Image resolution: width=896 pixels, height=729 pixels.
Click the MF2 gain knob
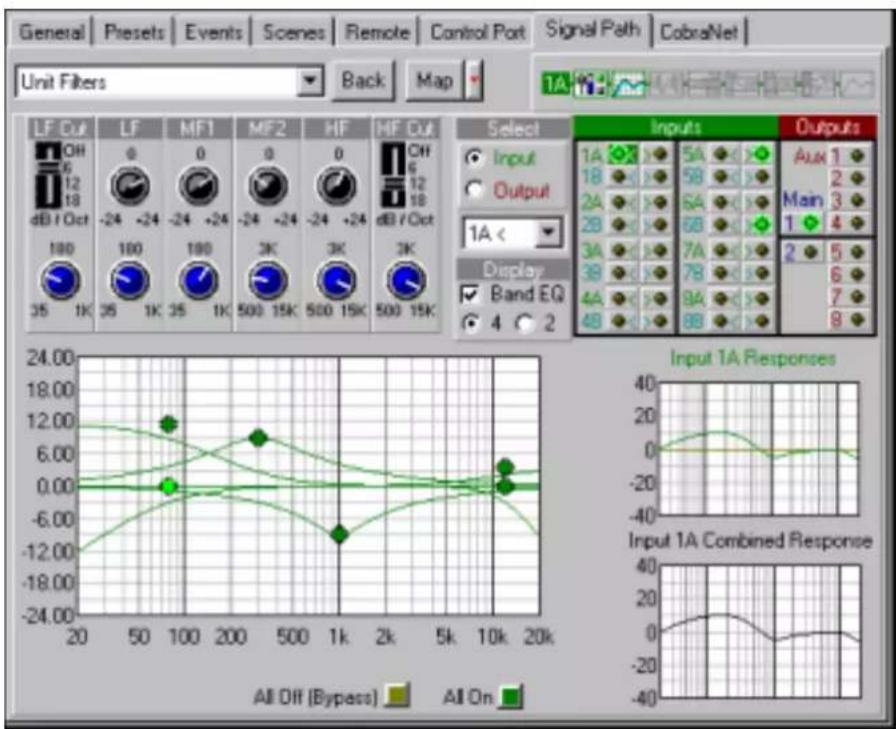(268, 186)
